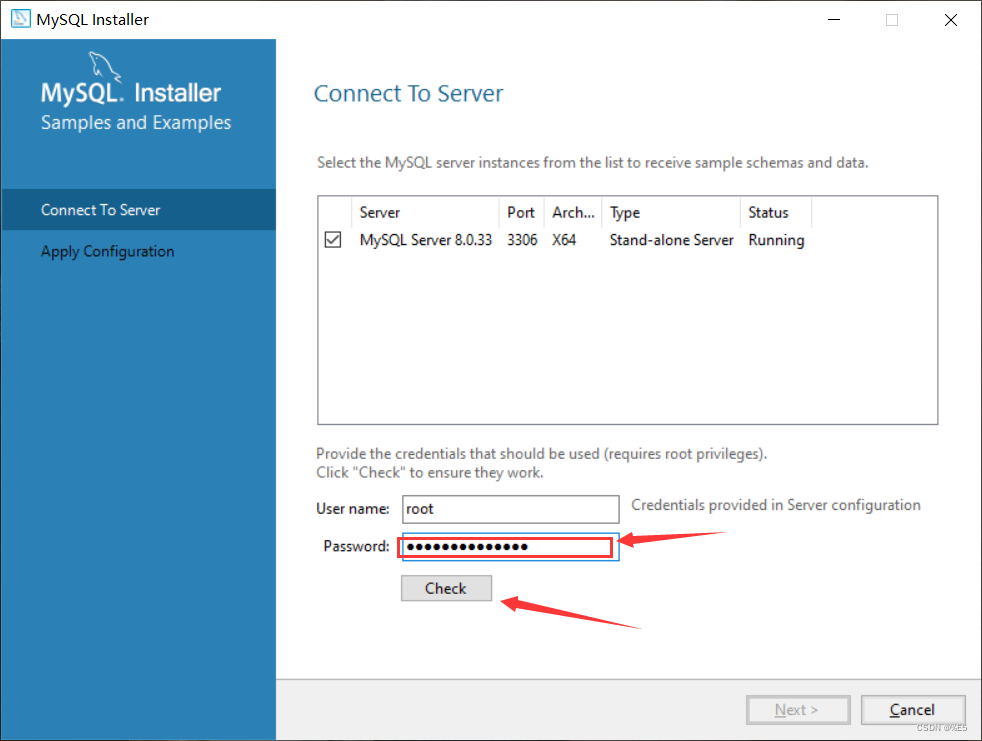This screenshot has height=741, width=982.
Task: Click the Running status cell
Action: pos(776,240)
